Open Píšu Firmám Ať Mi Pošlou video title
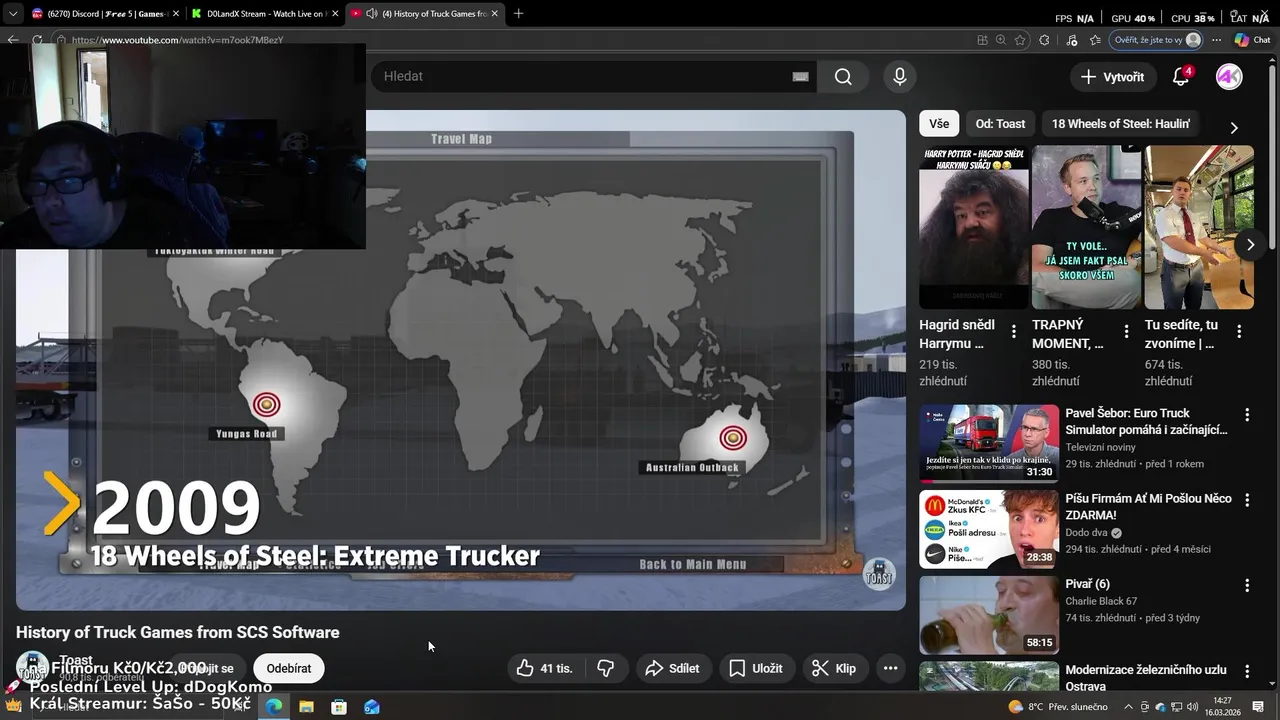This screenshot has width=1280, height=720. [x=1148, y=506]
